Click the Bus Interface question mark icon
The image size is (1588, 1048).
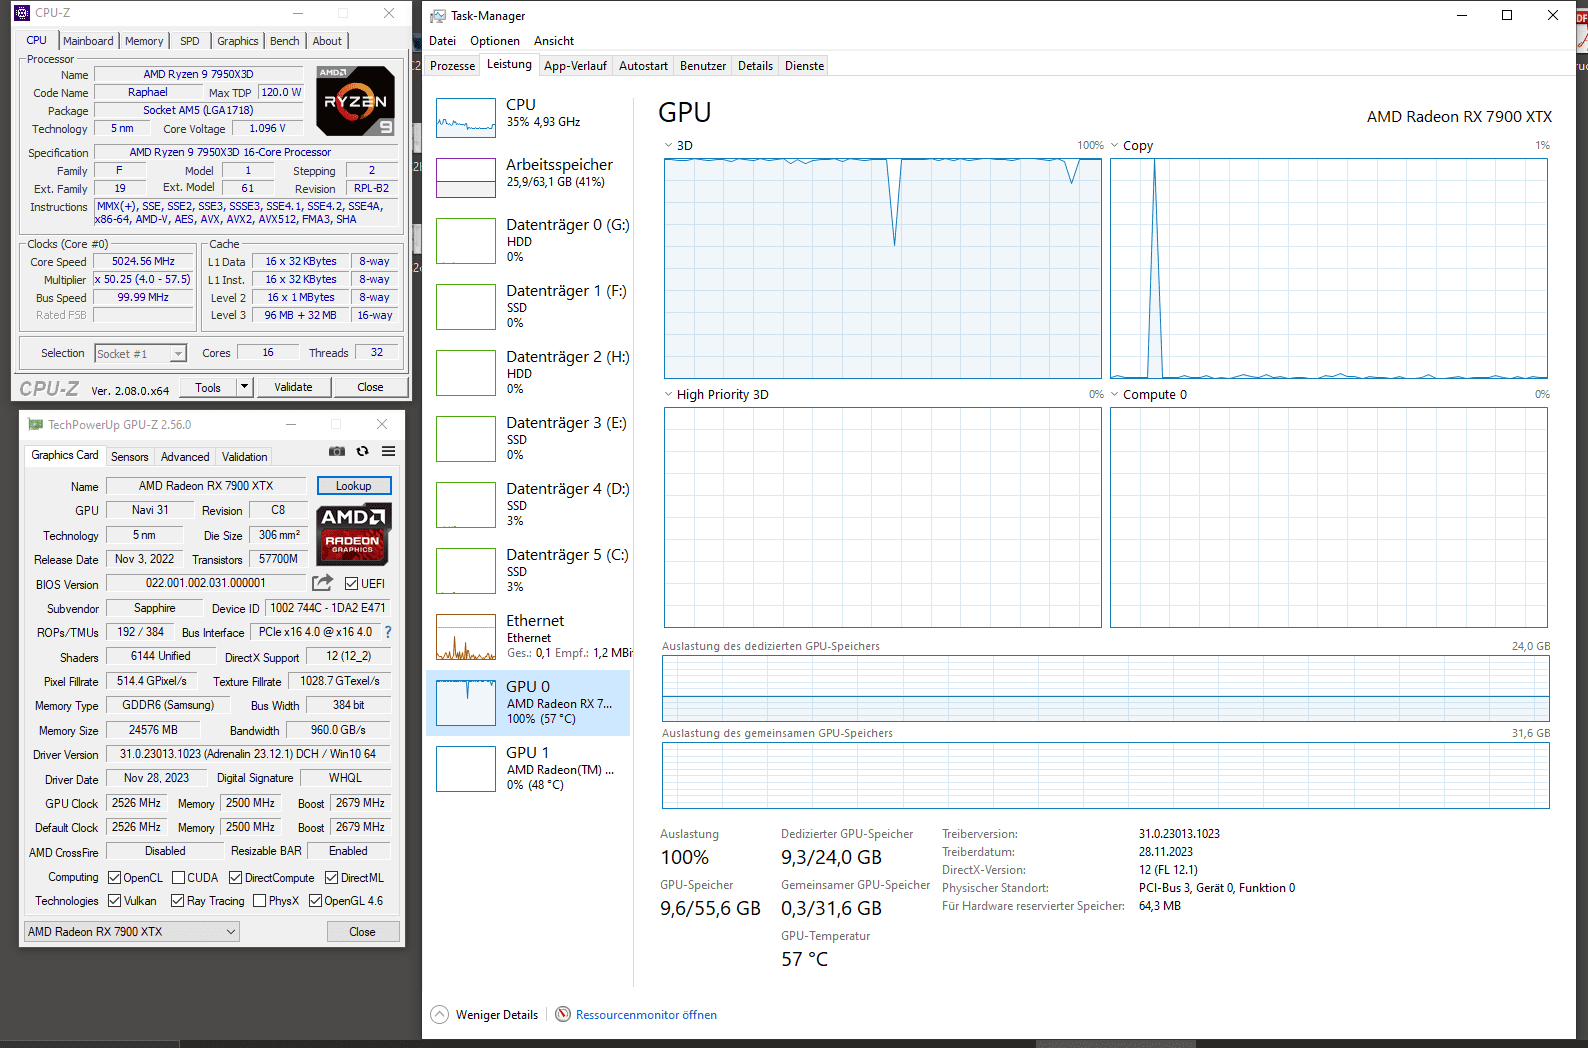388,632
